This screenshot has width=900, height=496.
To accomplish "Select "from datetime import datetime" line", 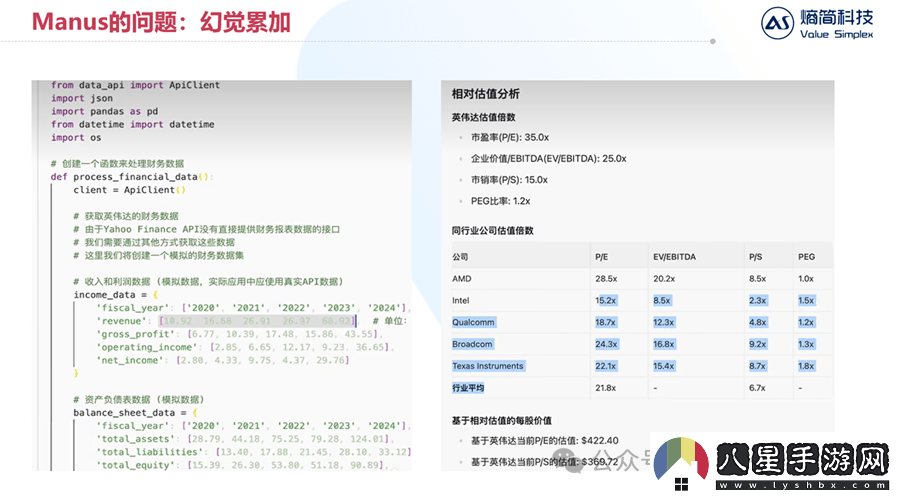I will [x=133, y=125].
